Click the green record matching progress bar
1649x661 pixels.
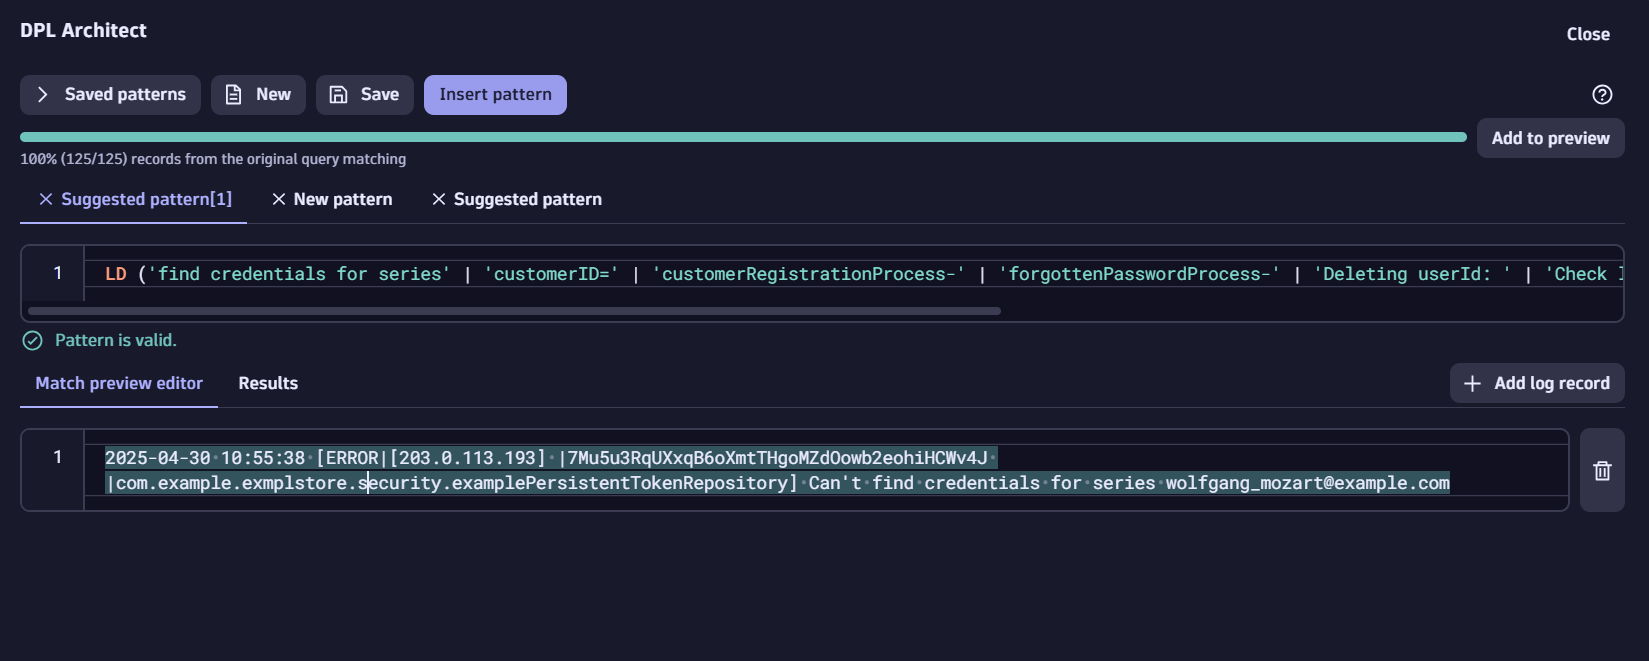coord(742,137)
